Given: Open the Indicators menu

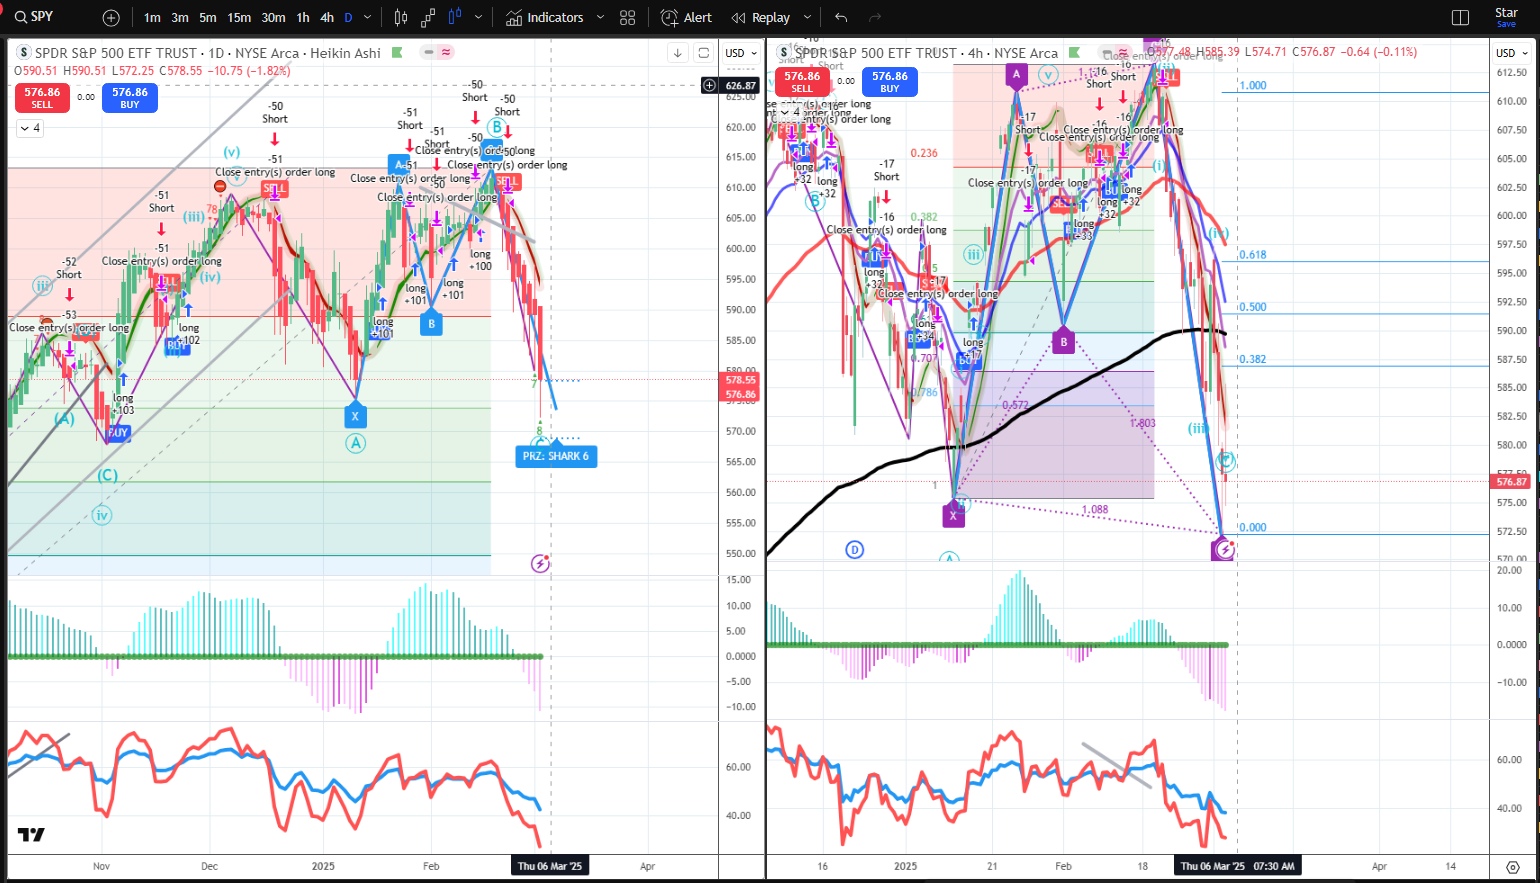Looking at the screenshot, I should pyautogui.click(x=544, y=18).
